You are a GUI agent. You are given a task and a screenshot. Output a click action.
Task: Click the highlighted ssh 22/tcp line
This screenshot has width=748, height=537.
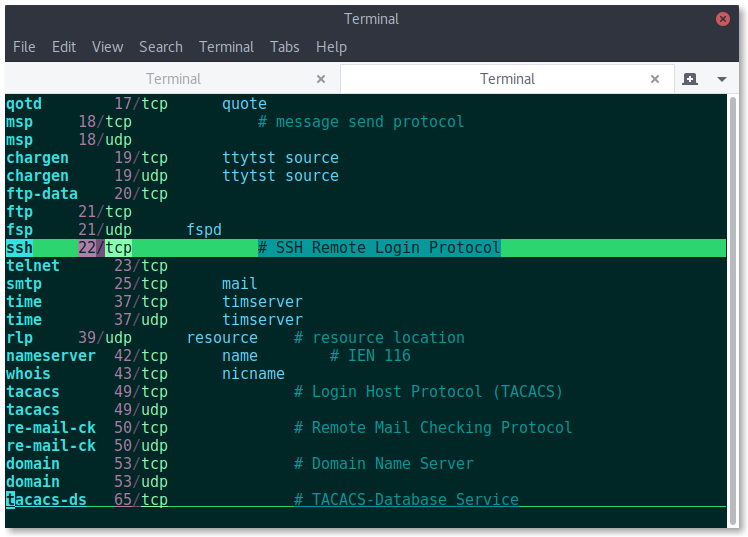366,248
